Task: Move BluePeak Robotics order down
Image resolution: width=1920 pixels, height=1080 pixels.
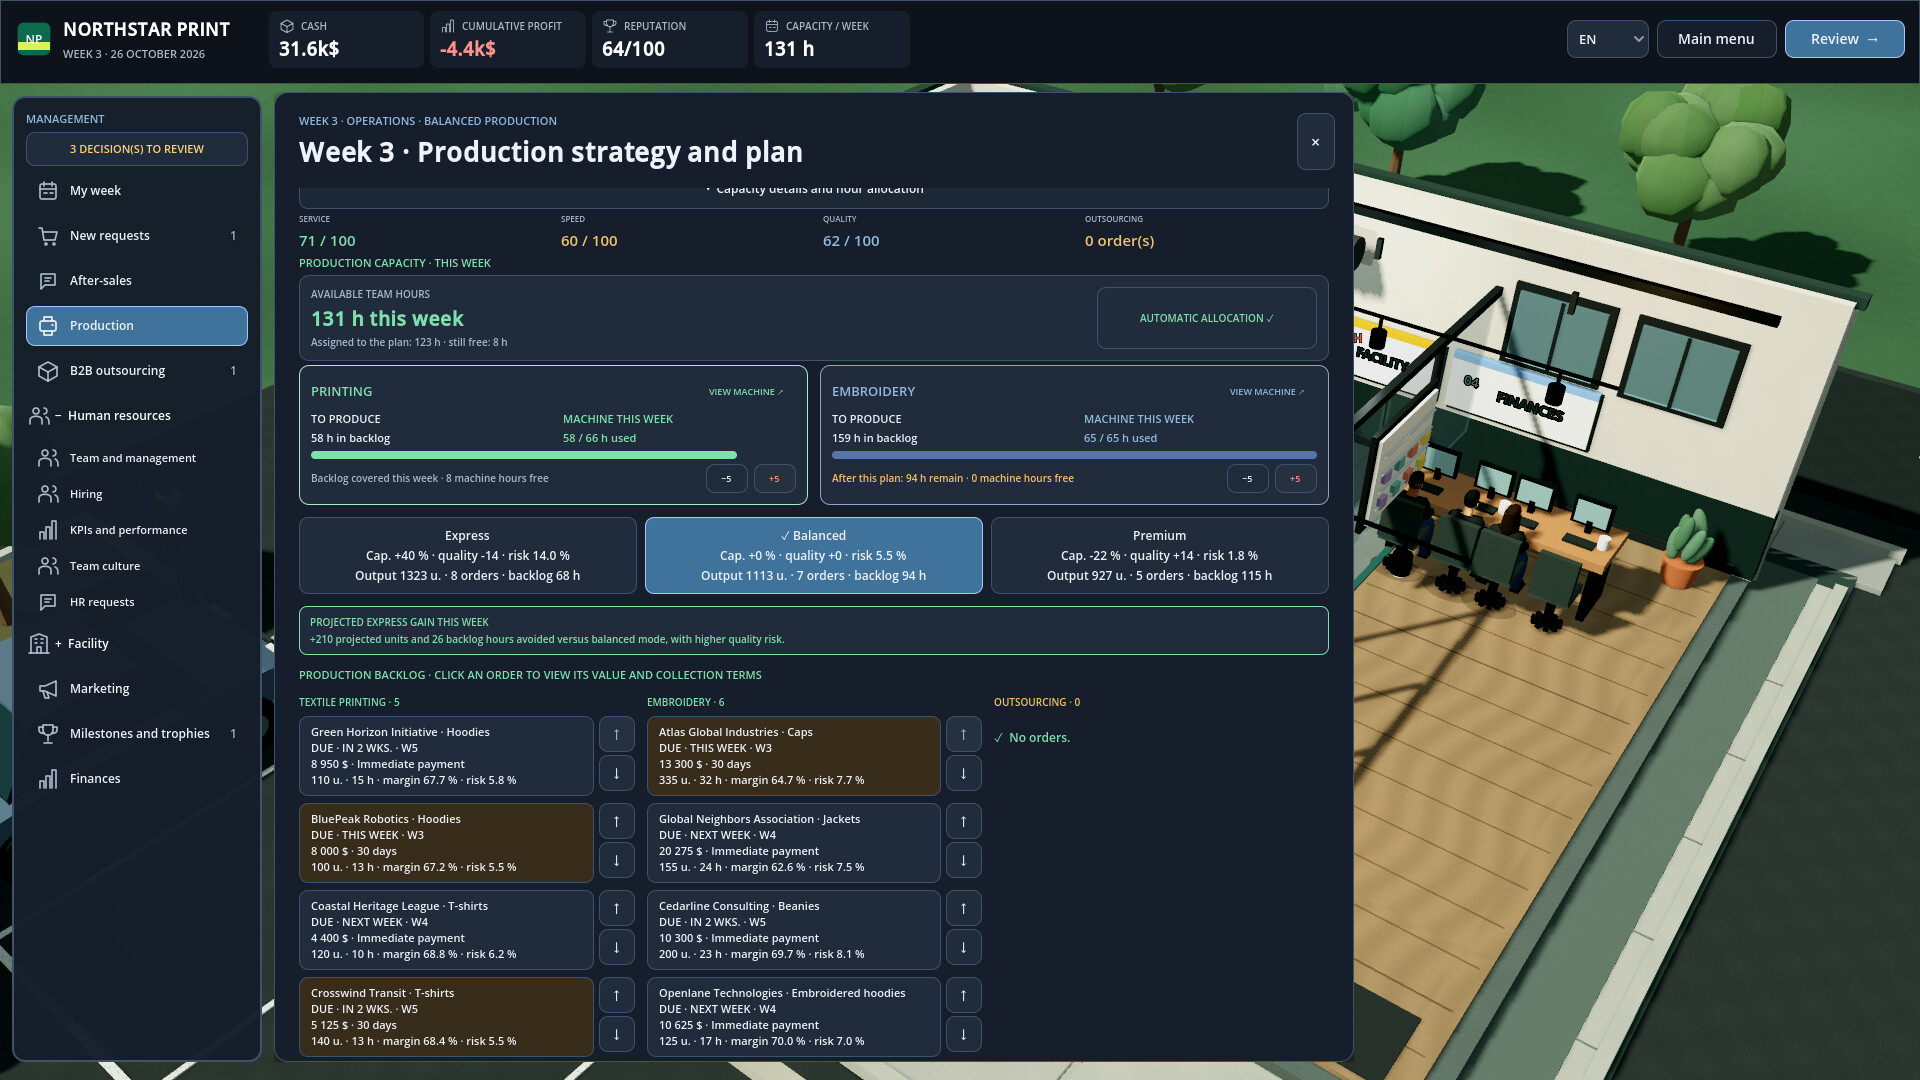Action: tap(617, 860)
